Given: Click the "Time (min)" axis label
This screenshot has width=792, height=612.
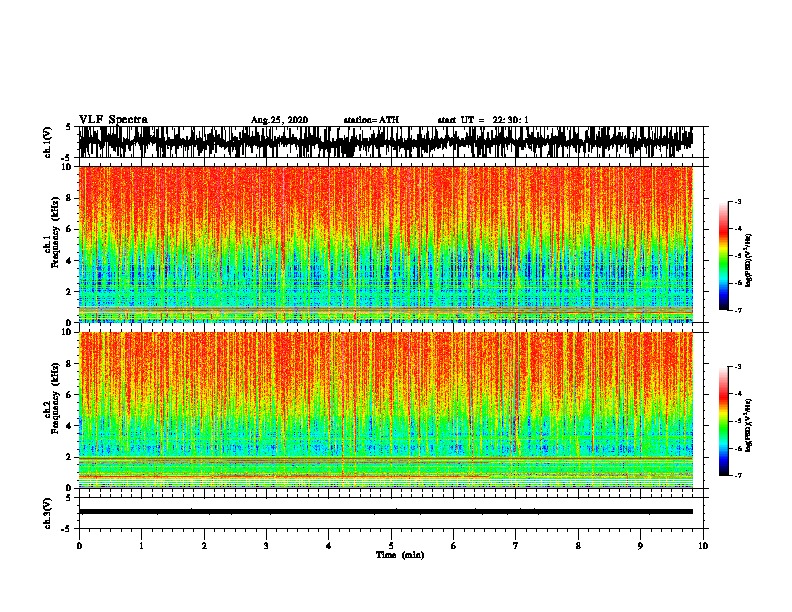Looking at the screenshot, I should click(400, 555).
